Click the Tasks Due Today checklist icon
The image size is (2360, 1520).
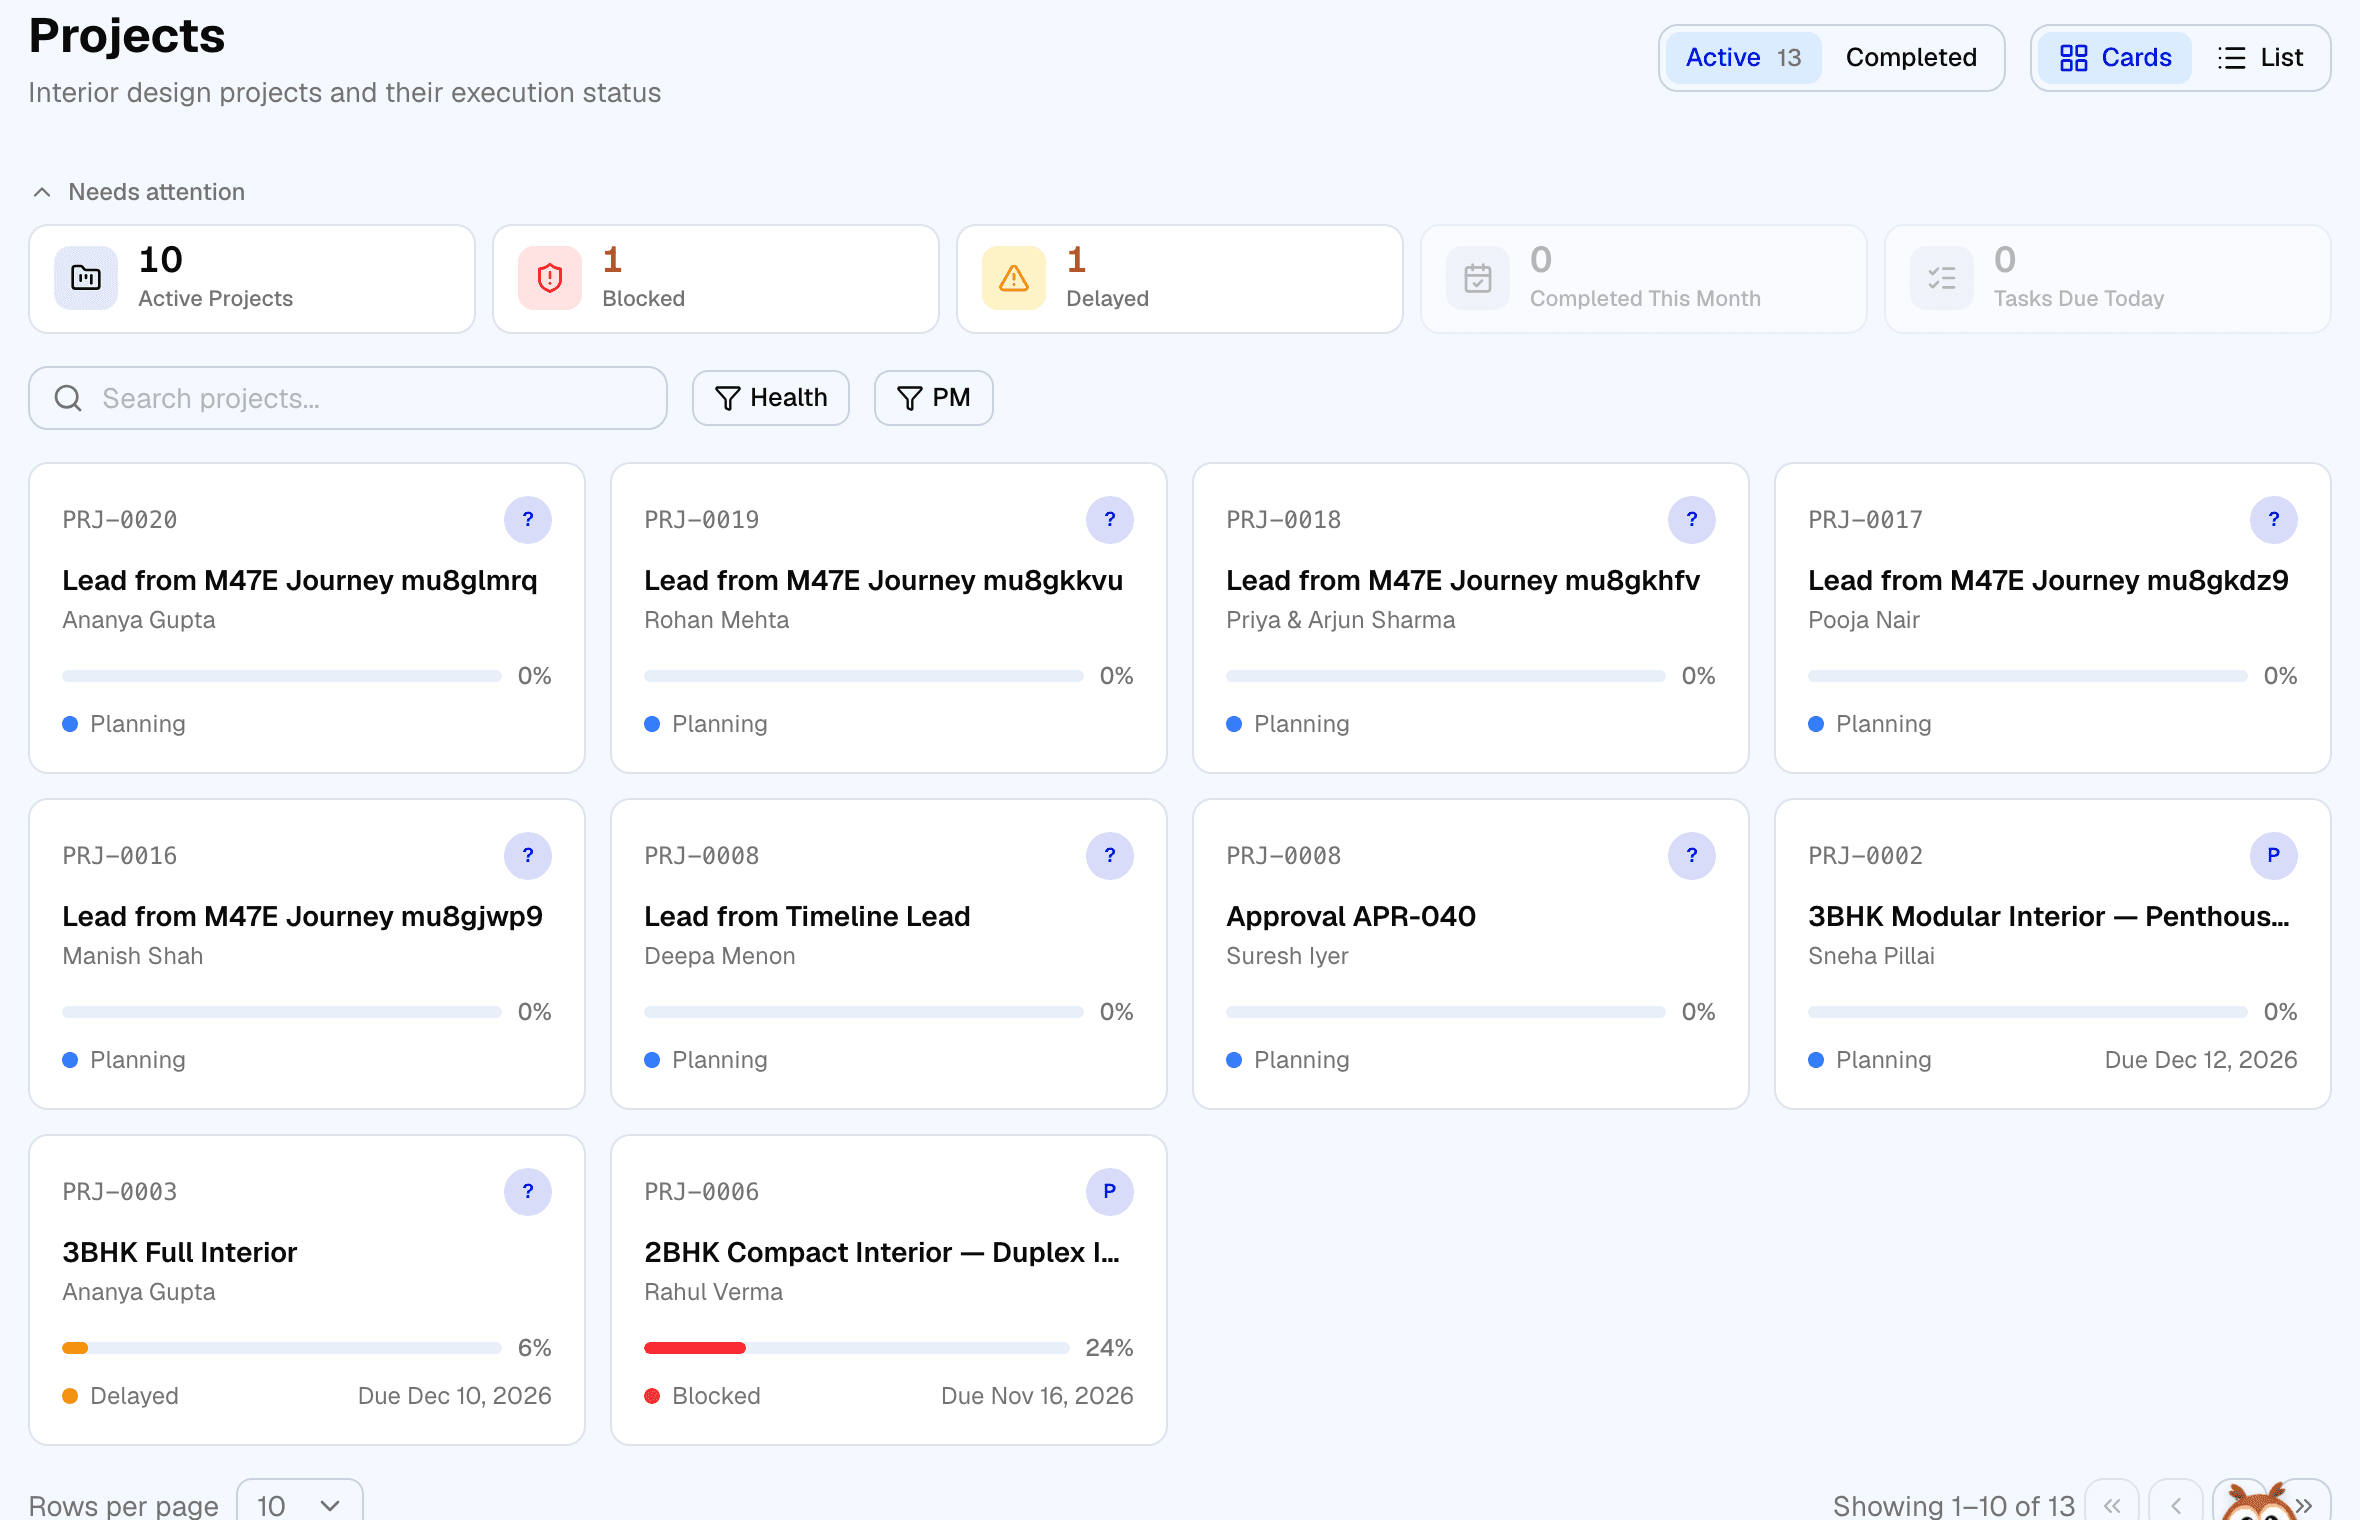(1942, 278)
